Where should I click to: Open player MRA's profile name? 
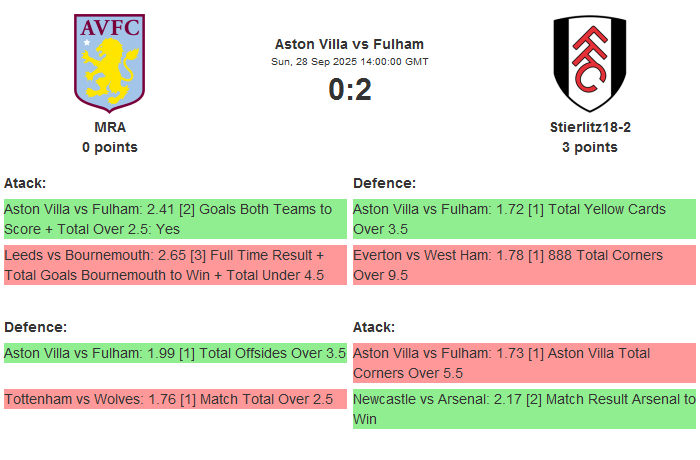(x=110, y=127)
